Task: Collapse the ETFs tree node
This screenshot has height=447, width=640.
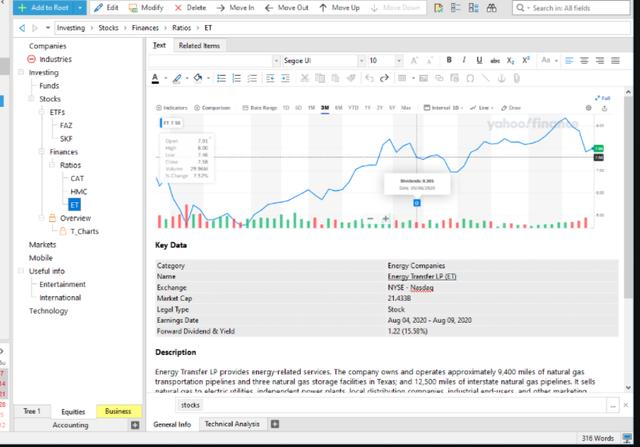Action: click(41, 112)
